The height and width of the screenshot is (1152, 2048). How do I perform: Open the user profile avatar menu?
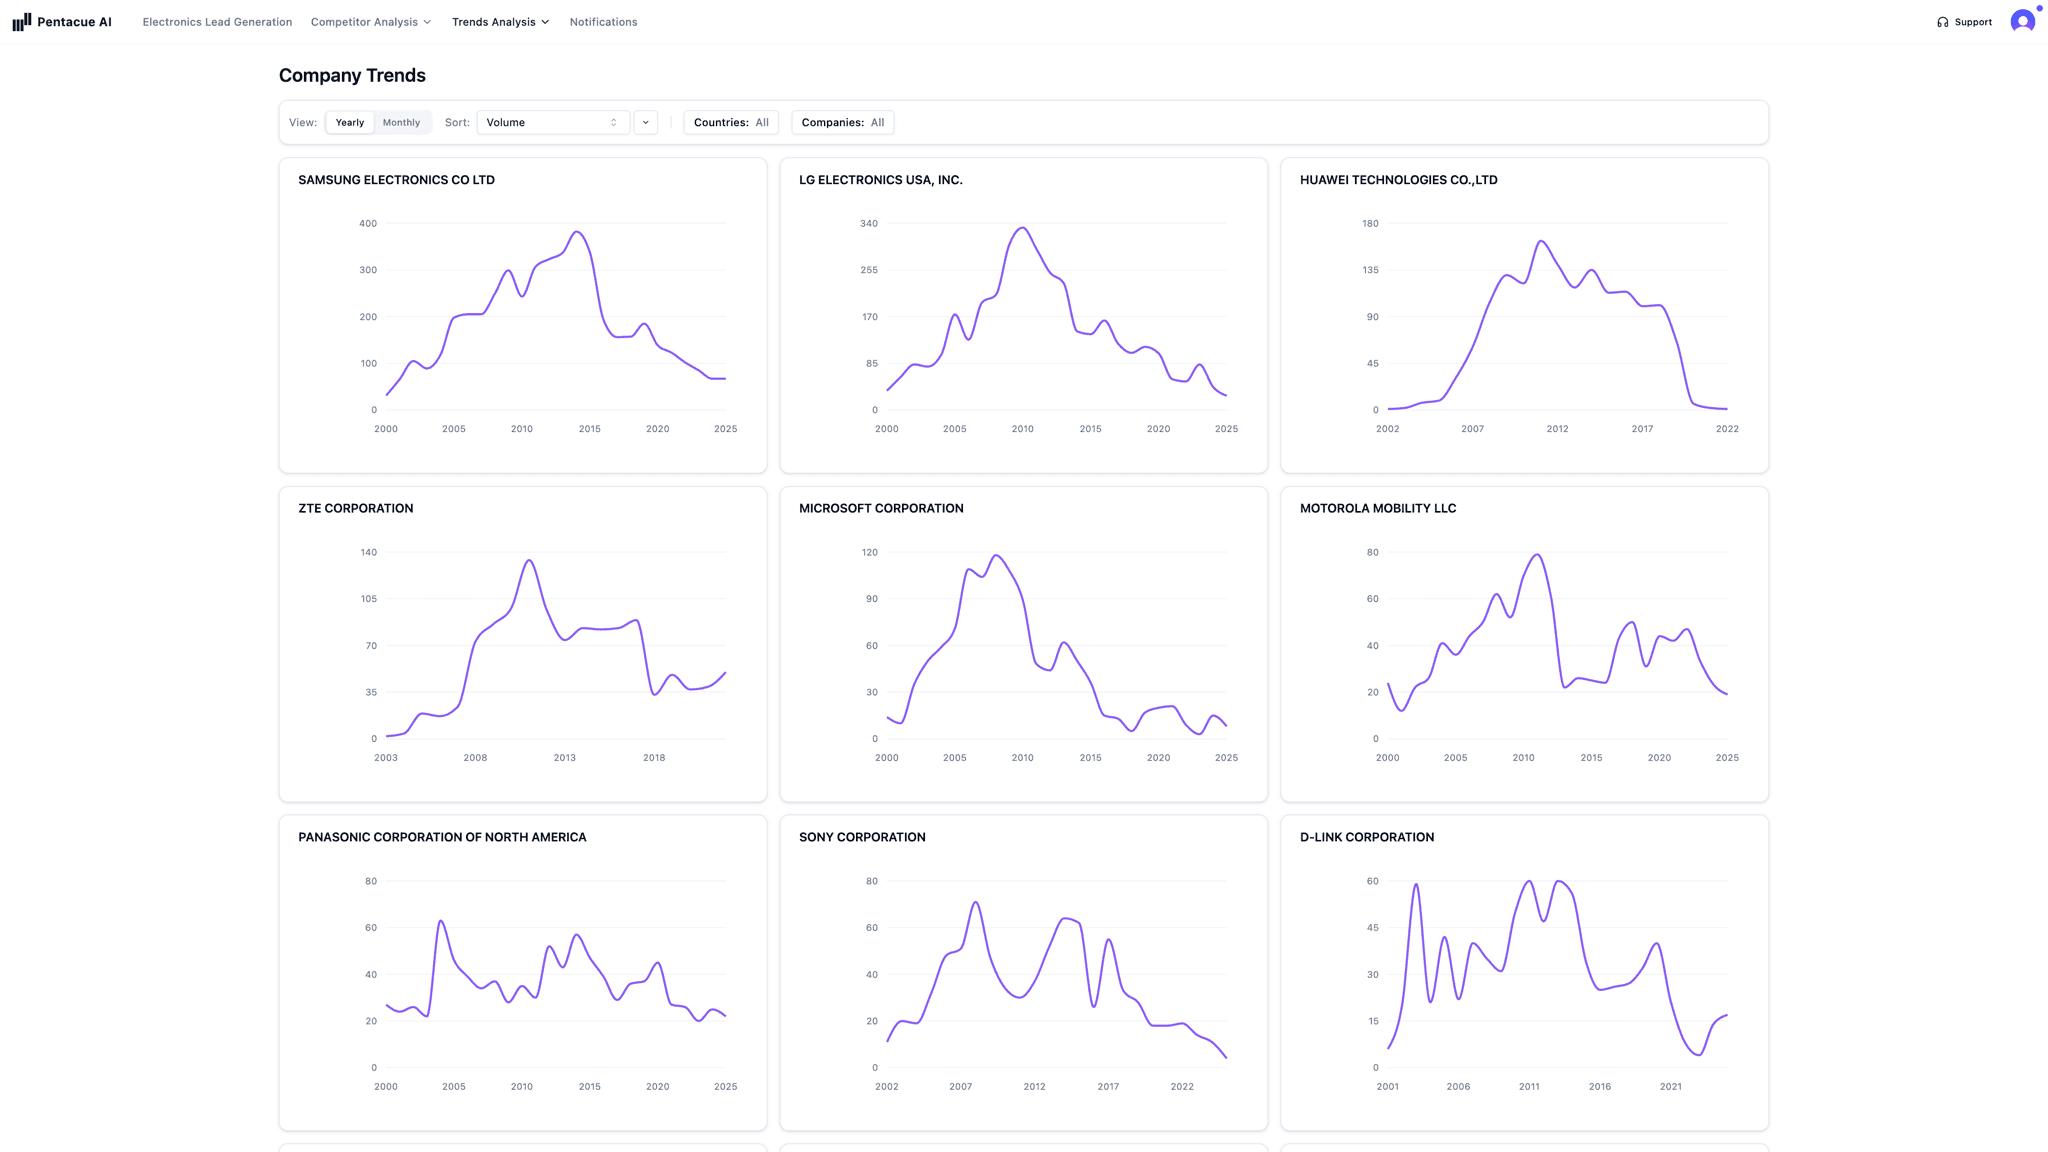tap(2022, 20)
